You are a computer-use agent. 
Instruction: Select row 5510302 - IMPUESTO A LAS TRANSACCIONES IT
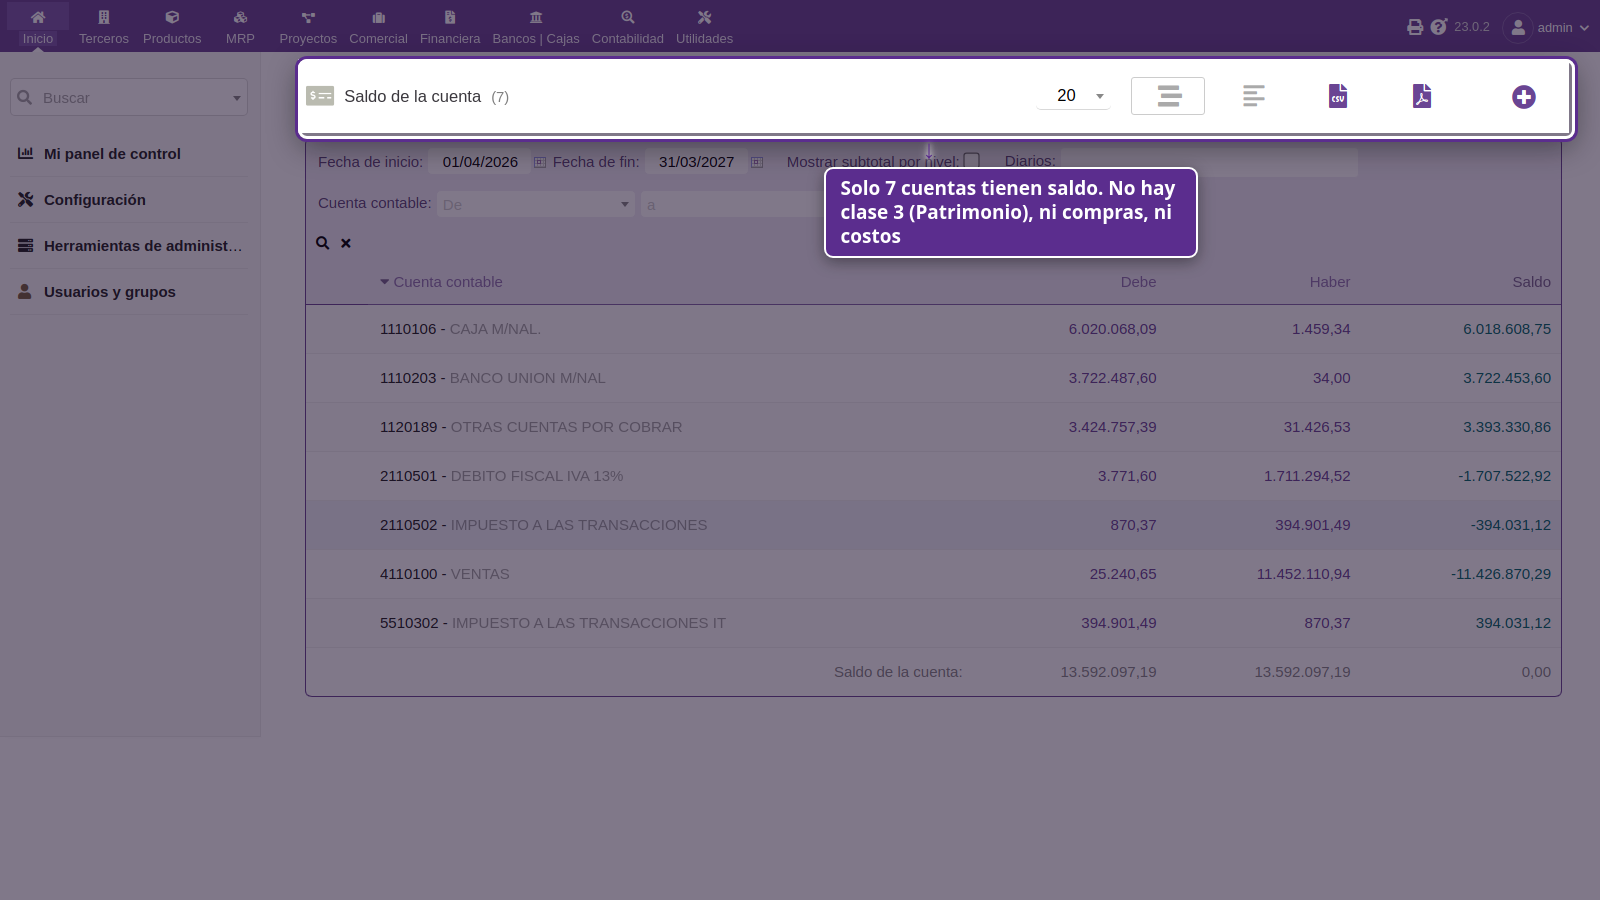pos(933,623)
